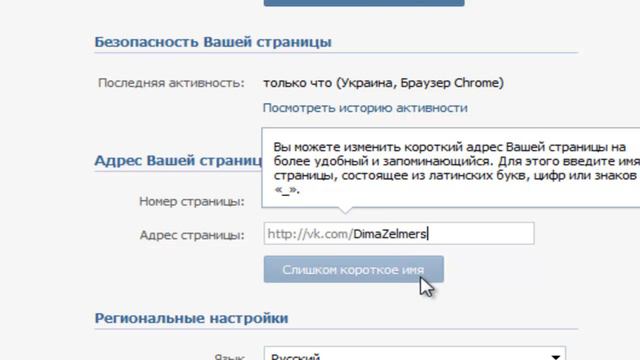This screenshot has height=360, width=640.
Task: Click the 'Последняя активность:' label
Action: coord(171,83)
